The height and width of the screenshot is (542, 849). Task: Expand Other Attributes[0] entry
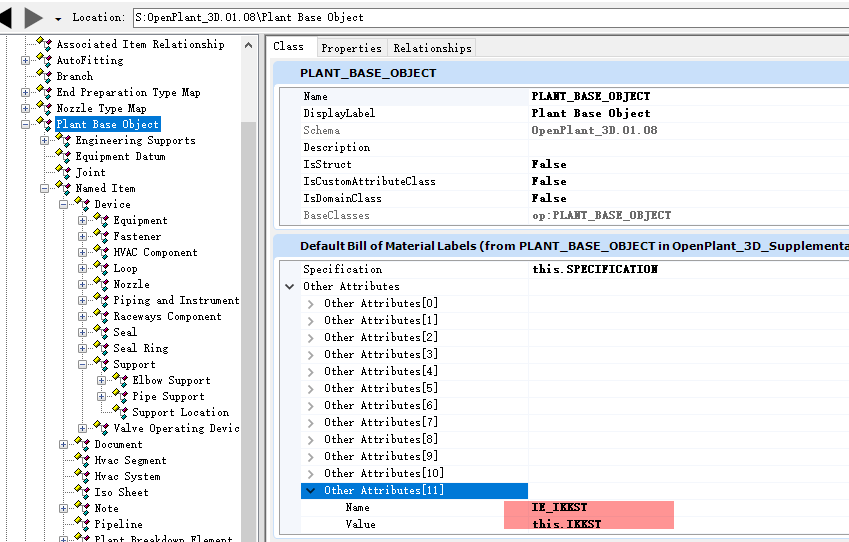pyautogui.click(x=311, y=304)
